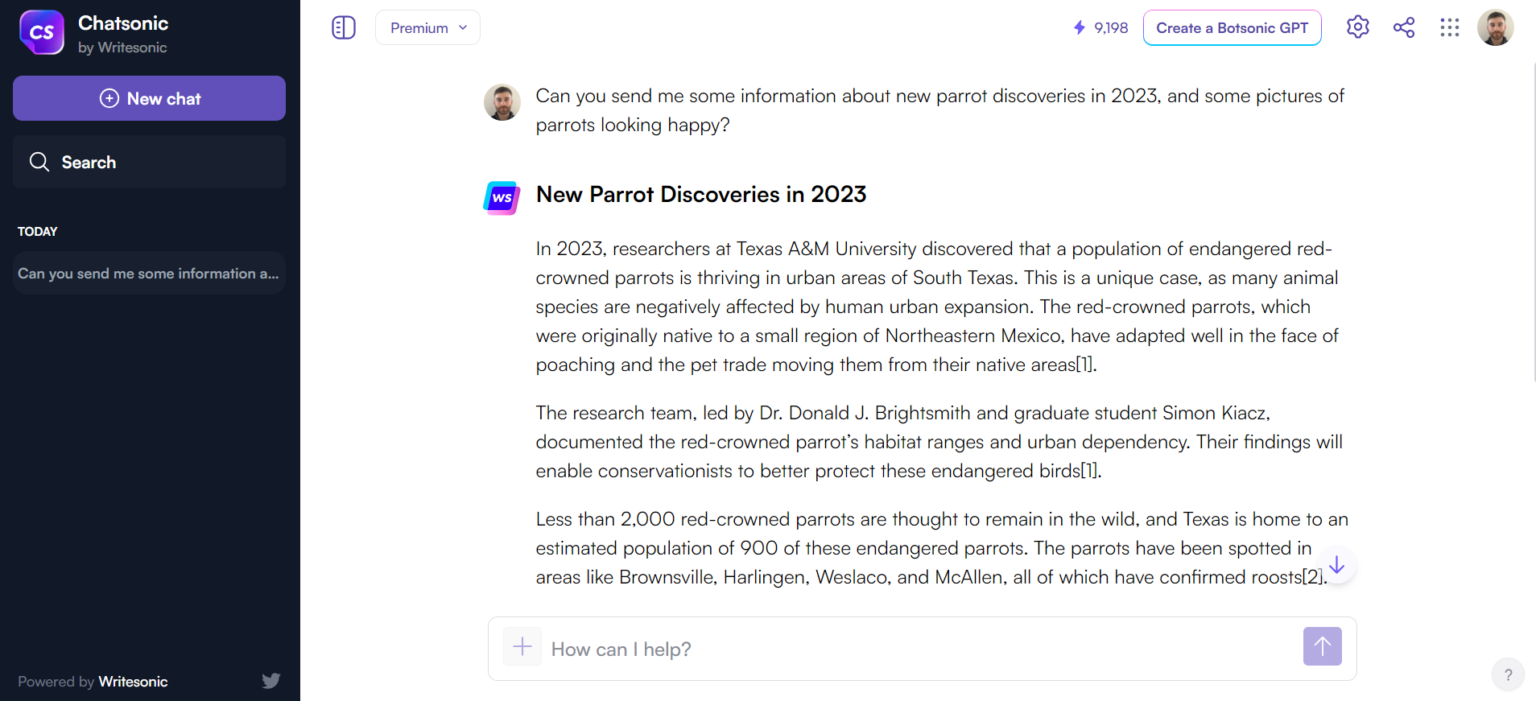The image size is (1536, 701).
Task: Click the Writesonic link in footer
Action: pos(132,682)
